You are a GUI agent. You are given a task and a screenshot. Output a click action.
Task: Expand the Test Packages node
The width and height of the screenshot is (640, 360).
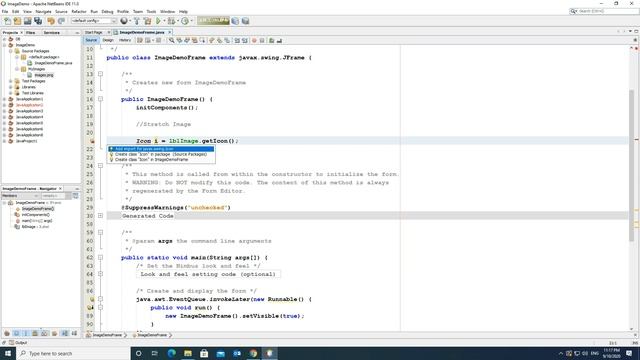(11, 81)
